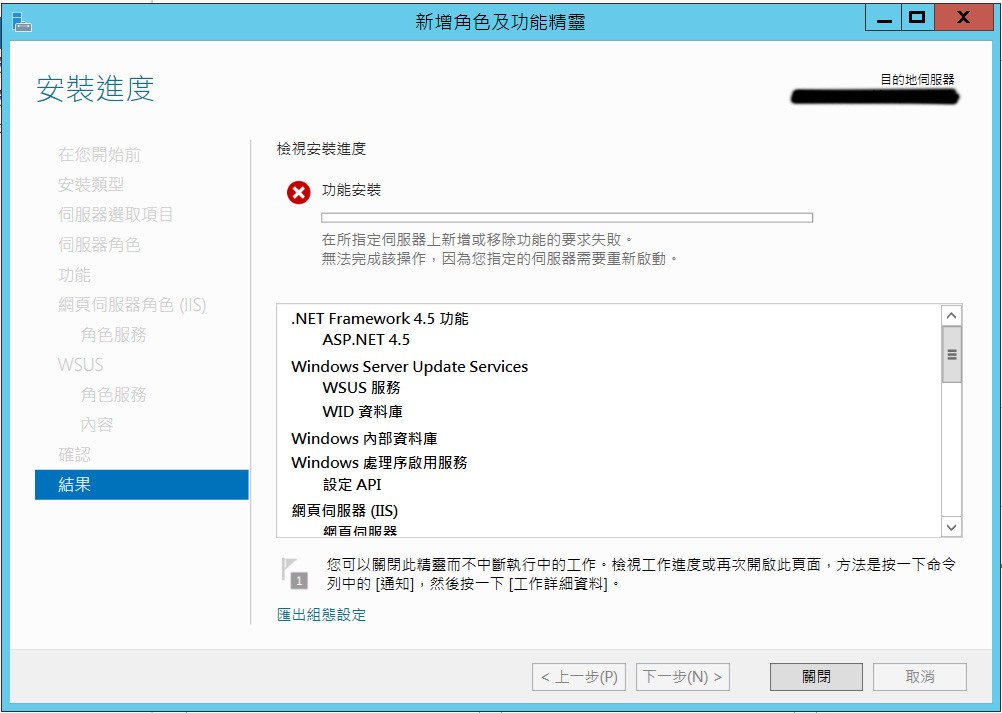Click the scroll up arrow of the feature list

click(x=952, y=316)
